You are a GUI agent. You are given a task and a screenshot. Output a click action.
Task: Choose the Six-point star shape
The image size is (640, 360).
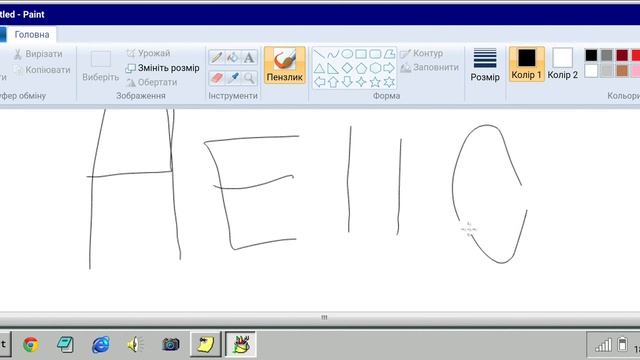(389, 82)
